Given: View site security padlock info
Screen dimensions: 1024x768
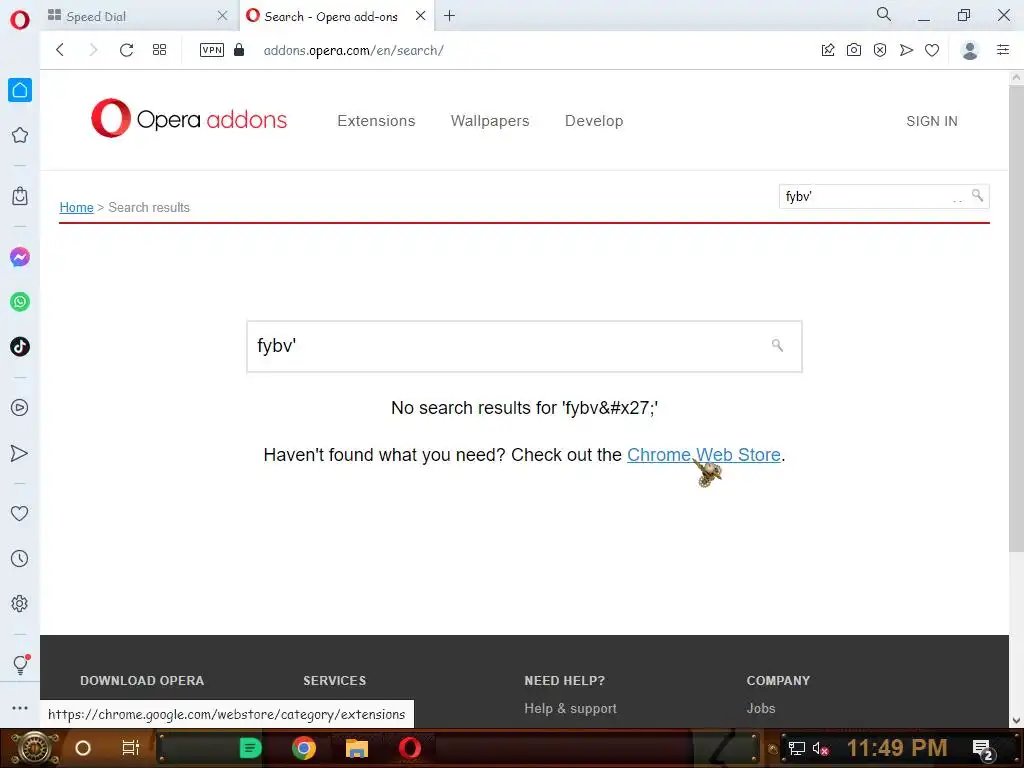Looking at the screenshot, I should pos(239,50).
